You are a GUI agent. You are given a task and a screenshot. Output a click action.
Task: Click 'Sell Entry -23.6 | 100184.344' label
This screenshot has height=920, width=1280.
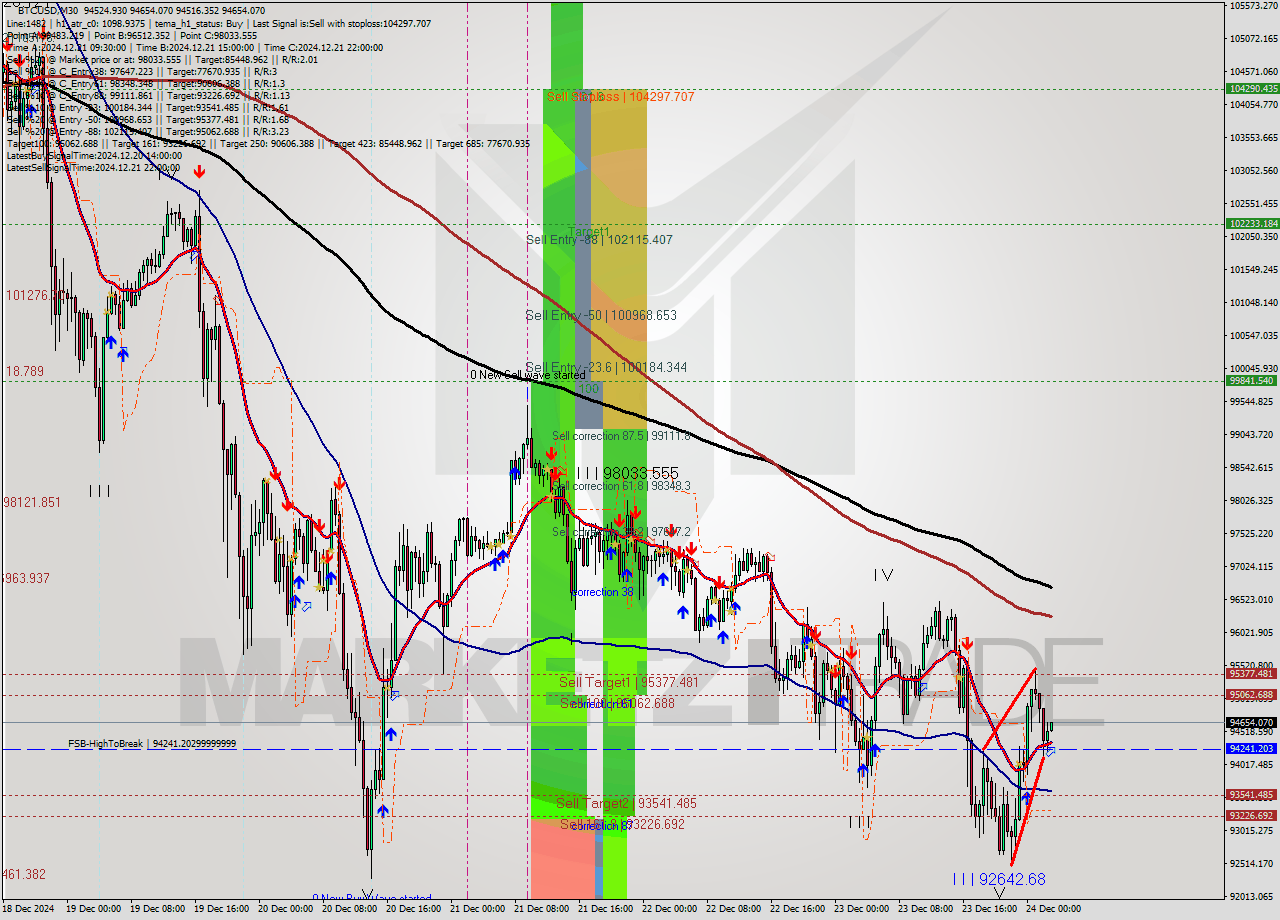tap(606, 368)
